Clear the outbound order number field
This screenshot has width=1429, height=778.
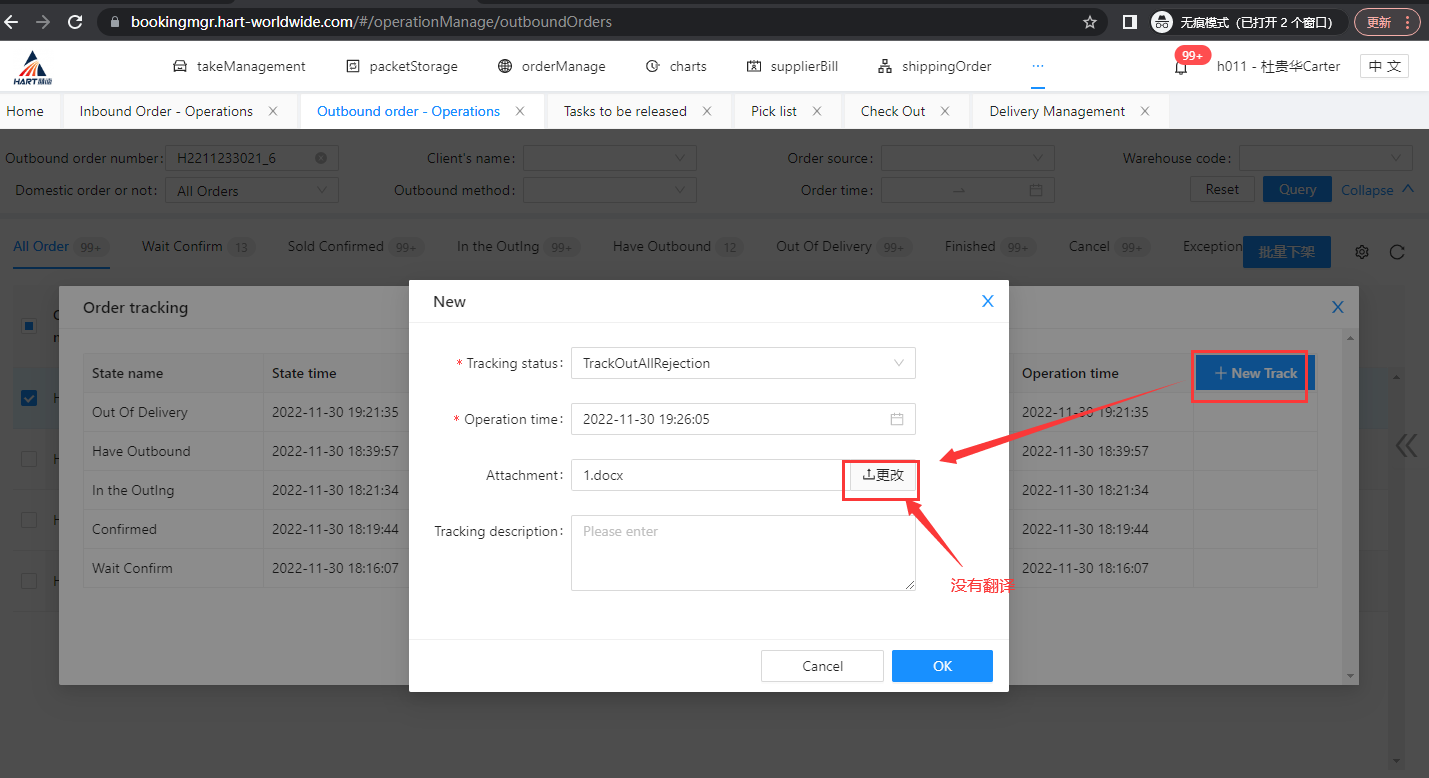click(321, 158)
